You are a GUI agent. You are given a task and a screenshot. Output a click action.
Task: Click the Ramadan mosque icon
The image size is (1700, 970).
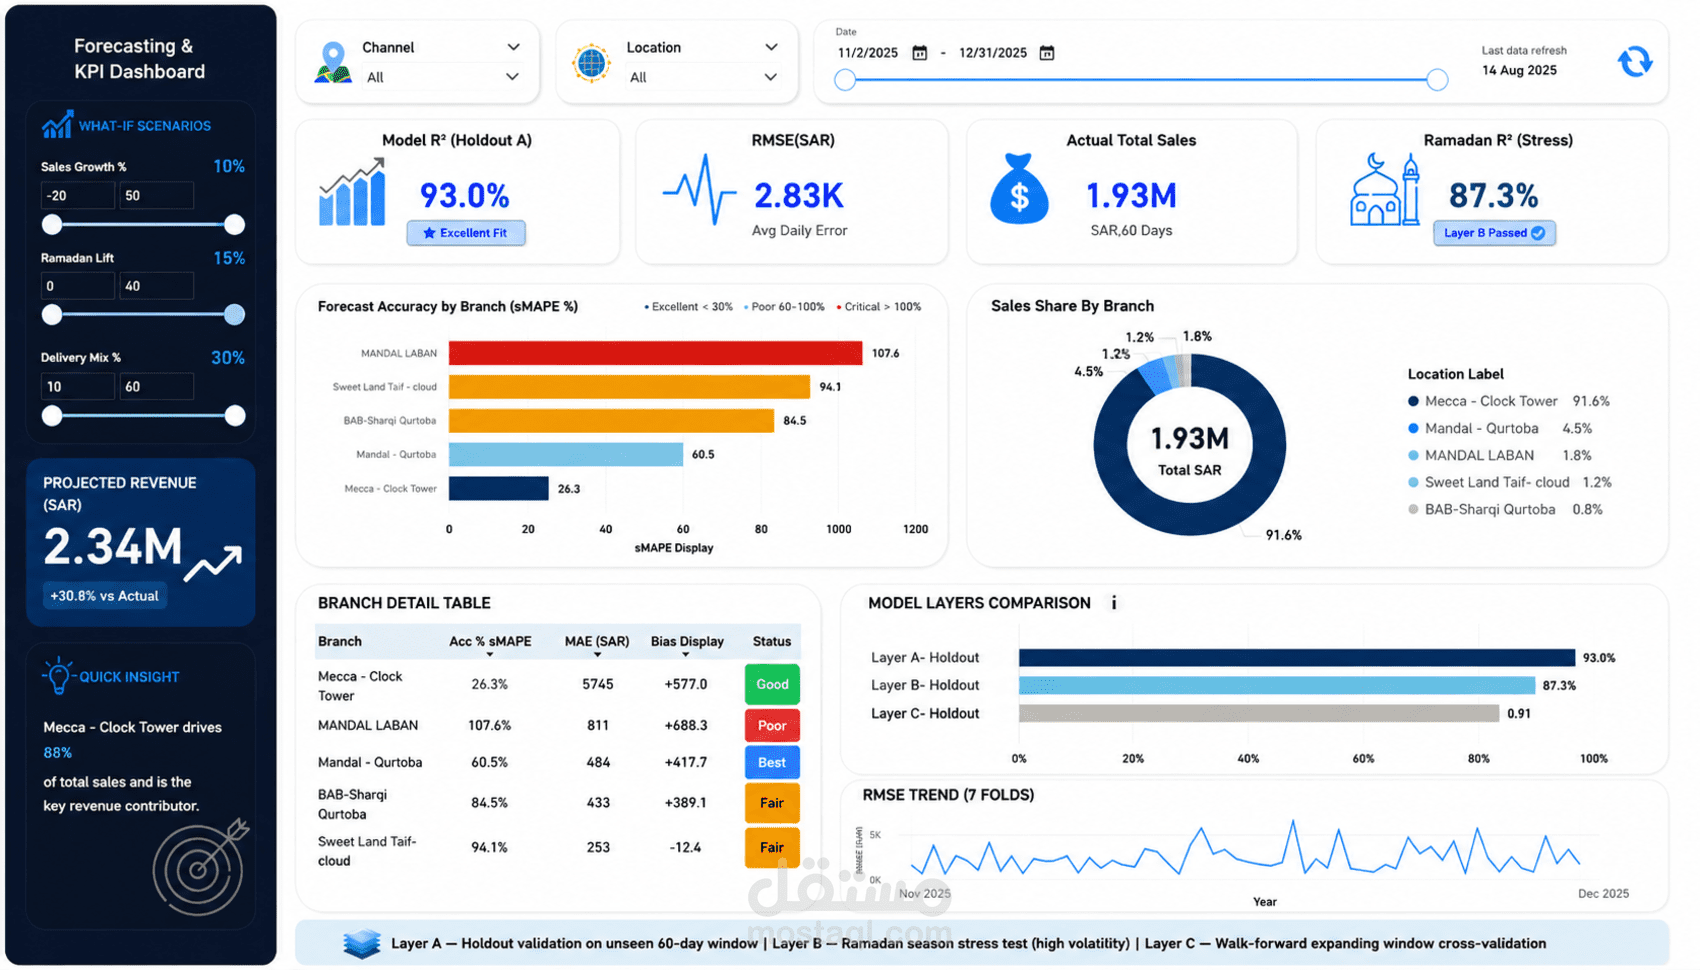click(1384, 189)
